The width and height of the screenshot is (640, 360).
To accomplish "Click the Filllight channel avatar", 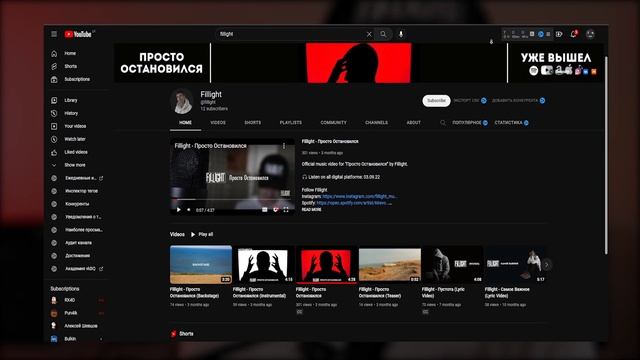I will click(182, 101).
